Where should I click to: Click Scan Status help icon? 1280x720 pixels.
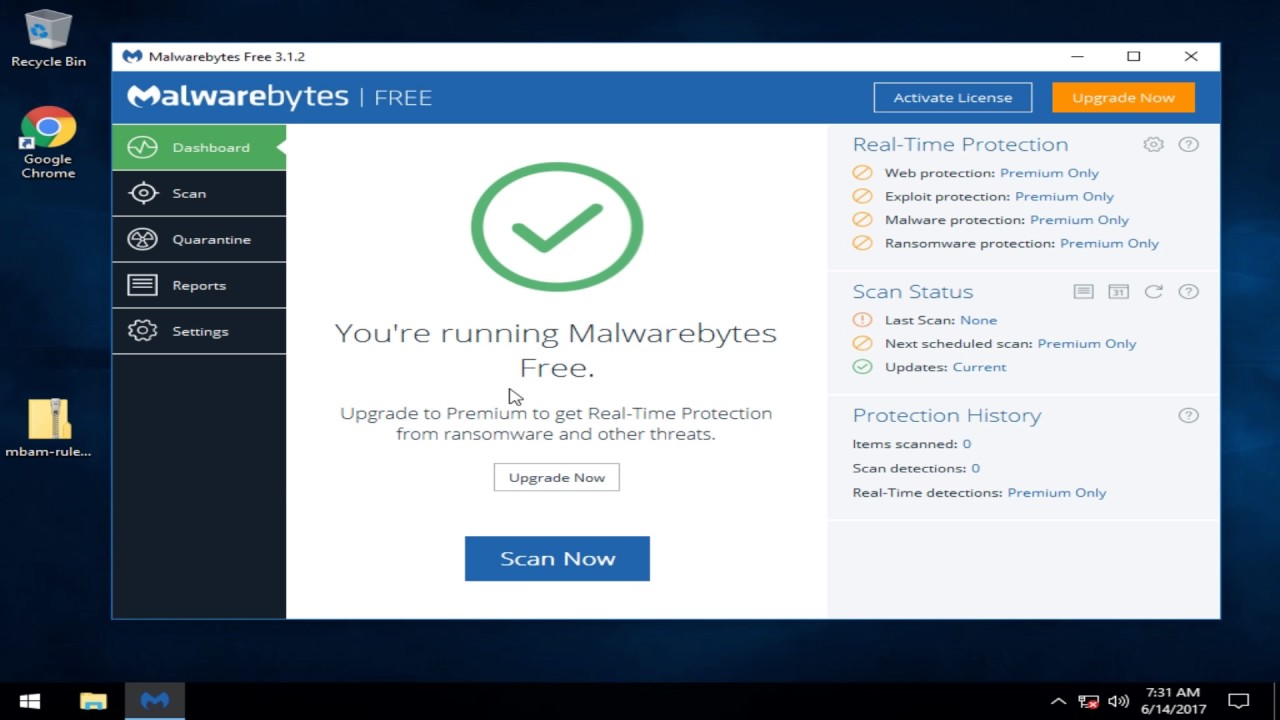click(1188, 291)
